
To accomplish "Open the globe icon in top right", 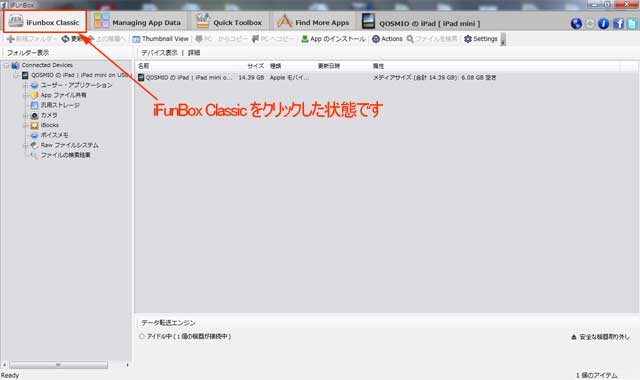I will click(576, 24).
